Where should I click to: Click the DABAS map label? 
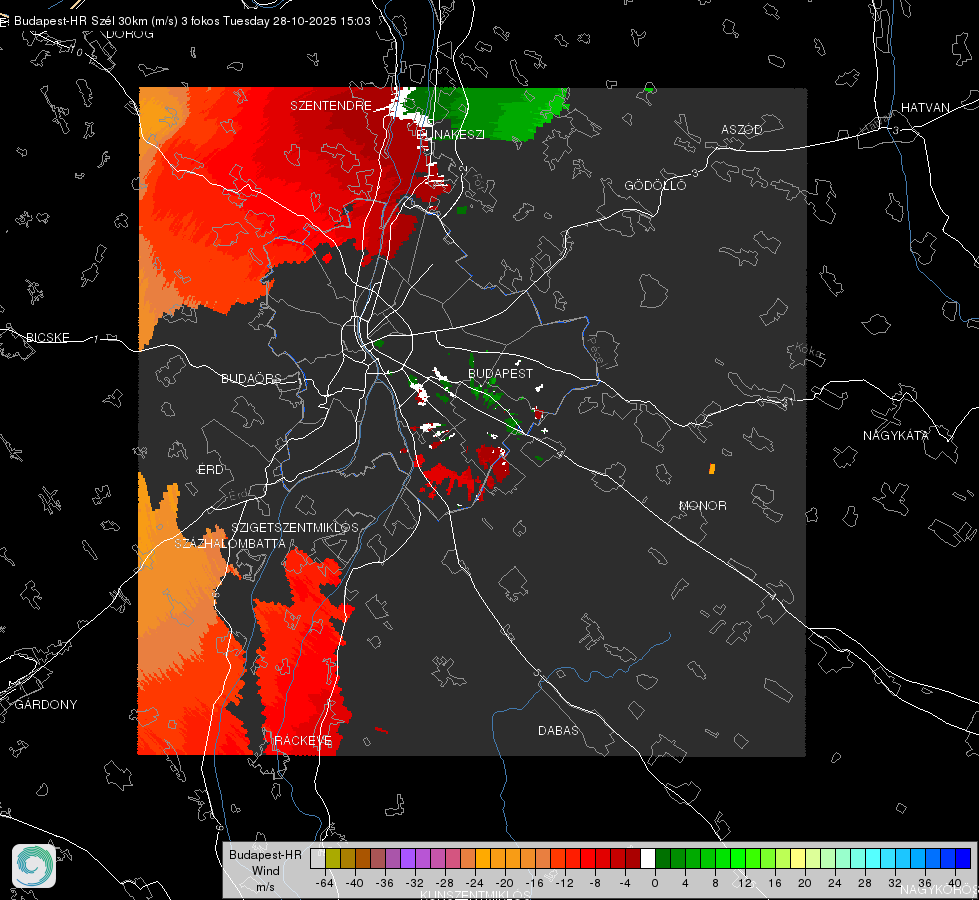coord(558,731)
